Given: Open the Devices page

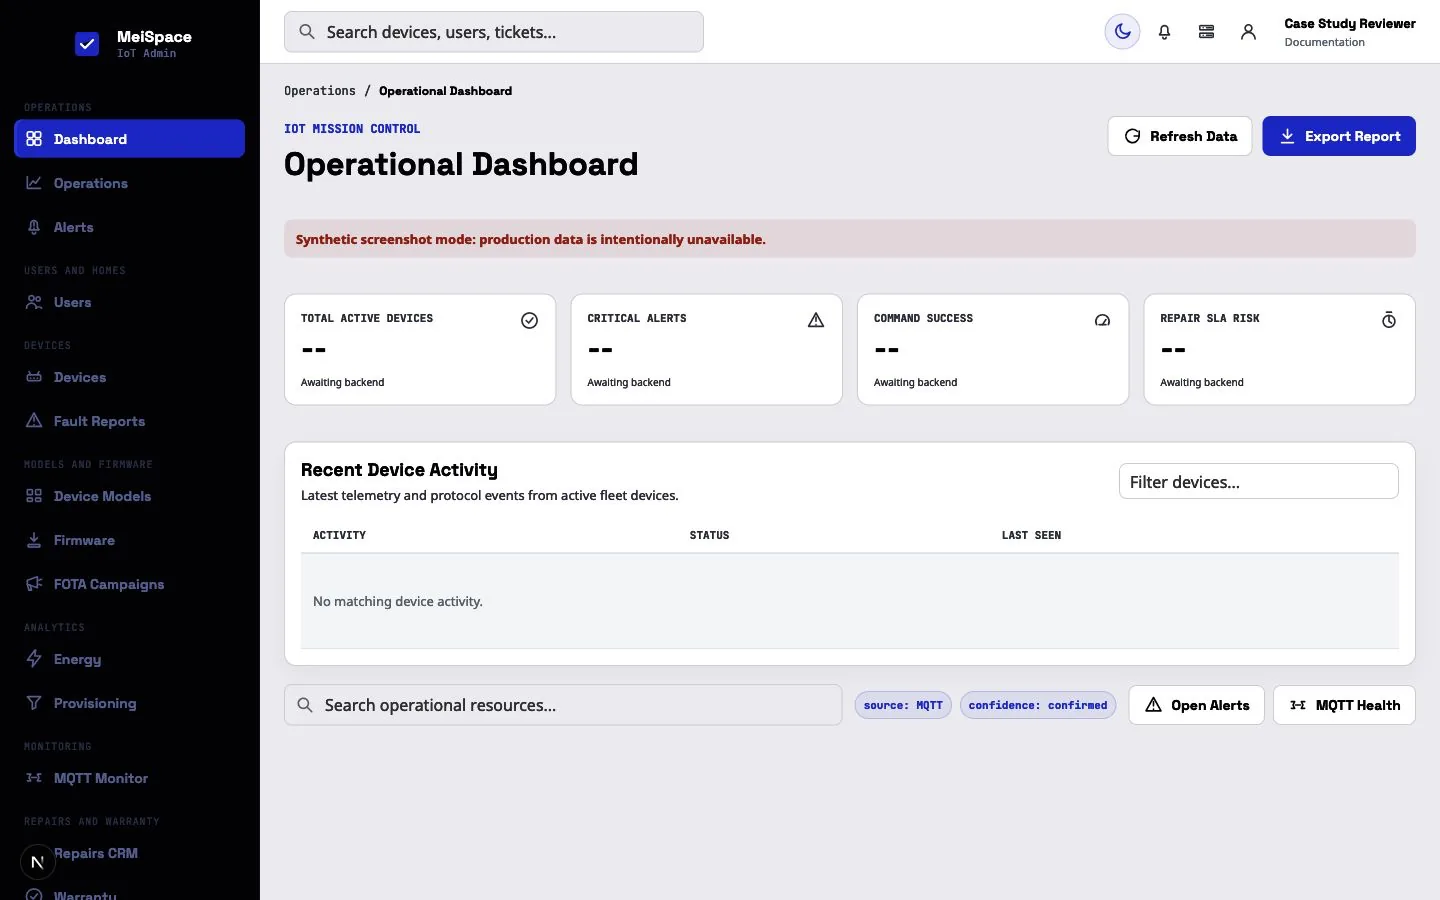Looking at the screenshot, I should (x=129, y=377).
